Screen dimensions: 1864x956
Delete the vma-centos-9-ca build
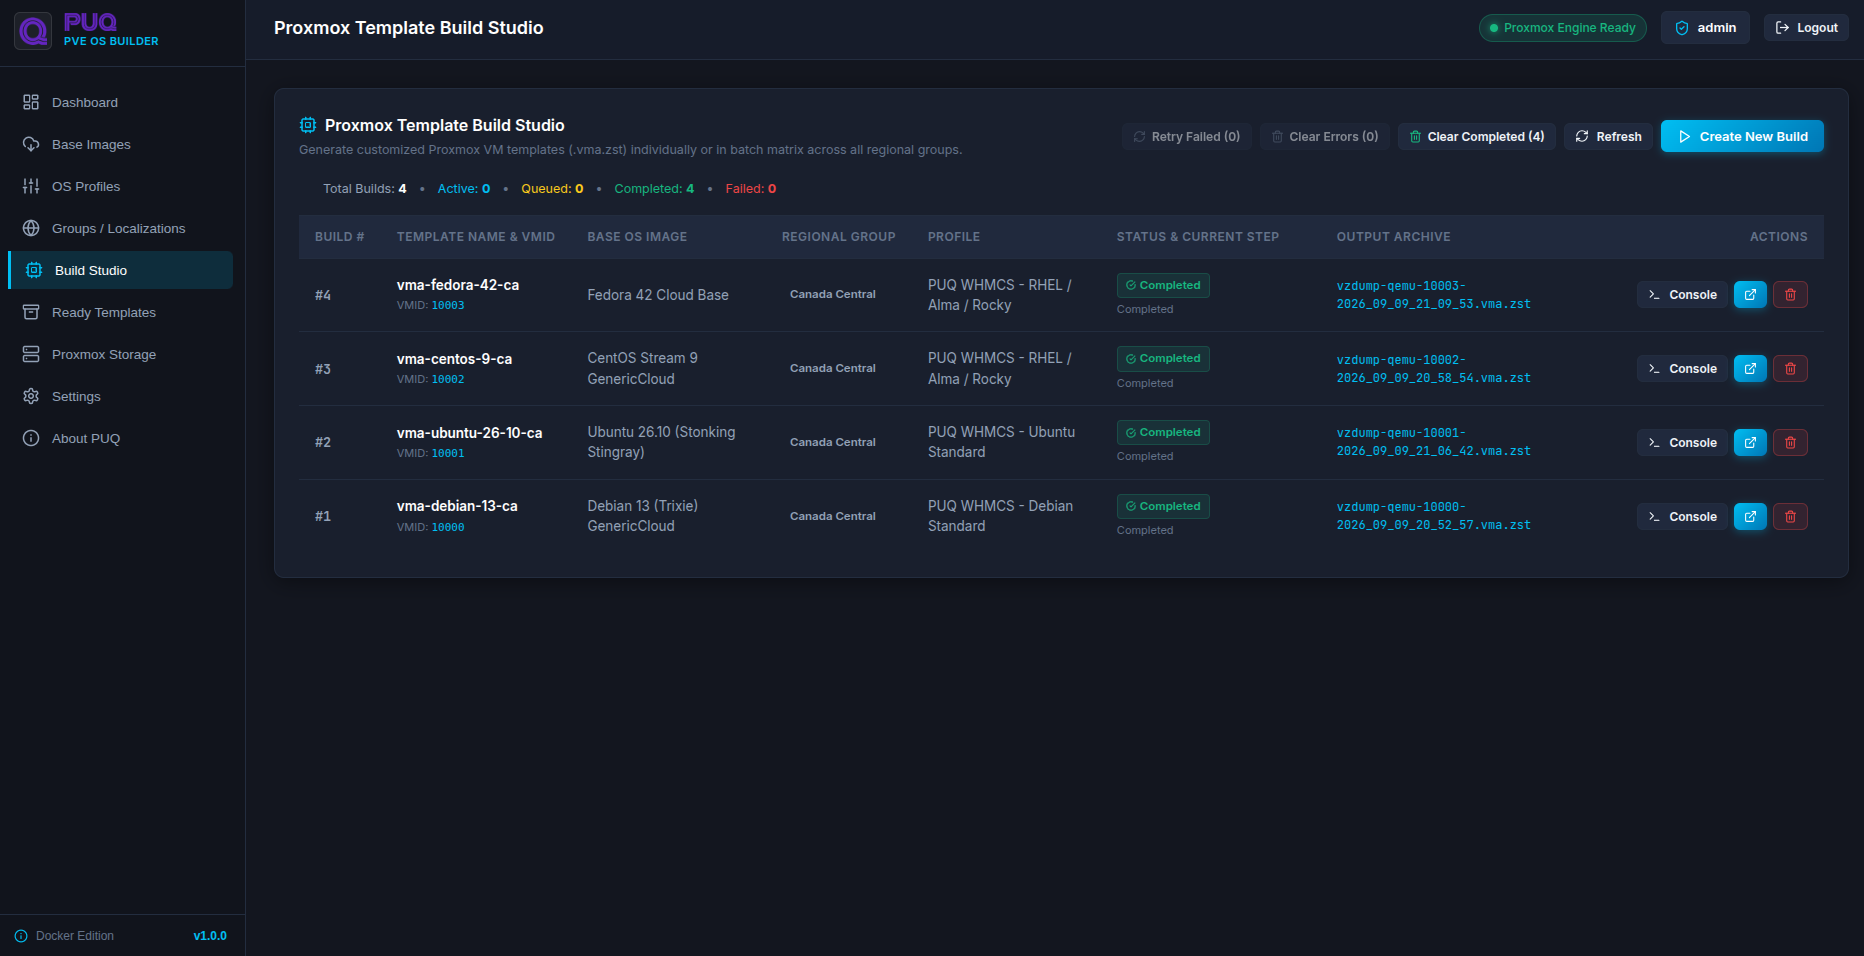[x=1790, y=369]
